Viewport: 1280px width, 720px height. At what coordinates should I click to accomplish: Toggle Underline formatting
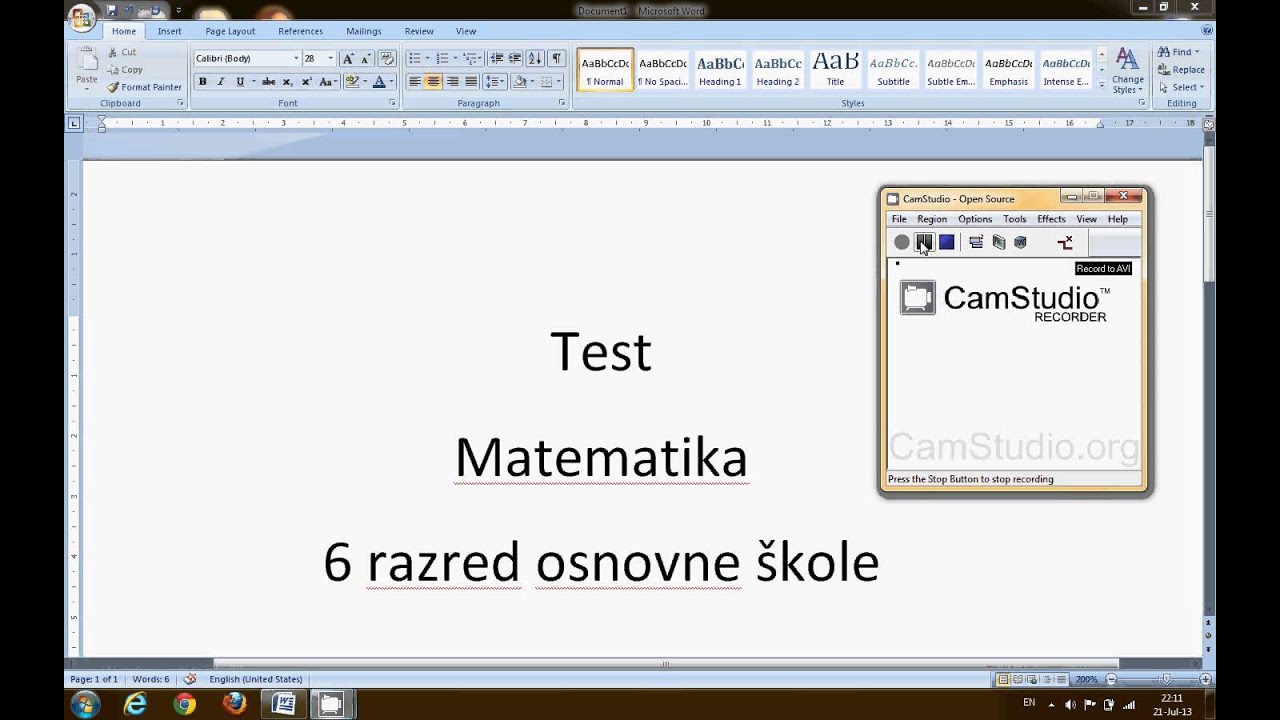click(x=239, y=82)
